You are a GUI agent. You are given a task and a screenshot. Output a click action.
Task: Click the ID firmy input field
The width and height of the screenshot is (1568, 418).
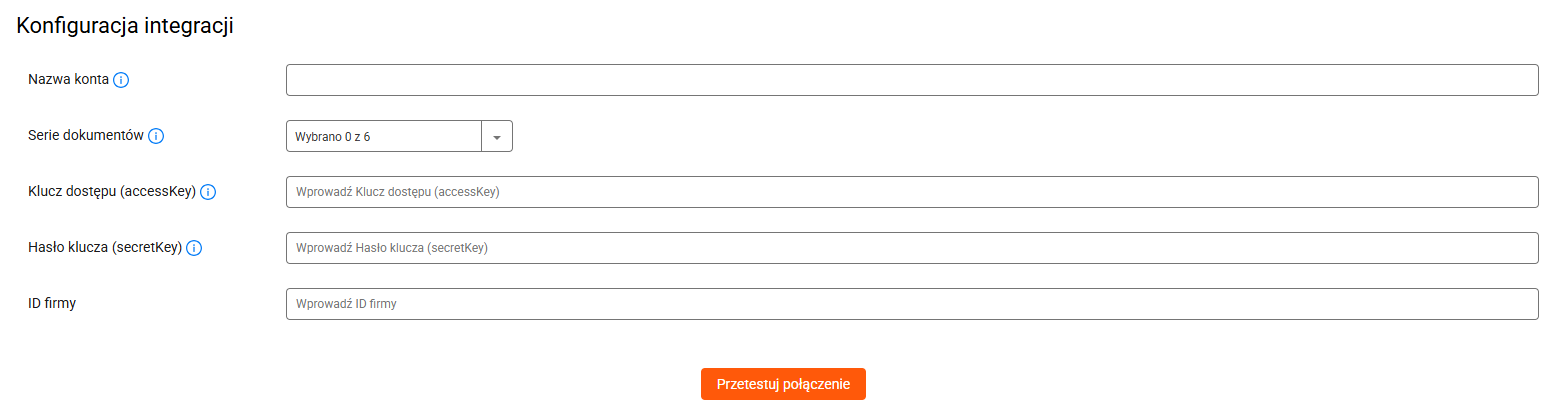912,304
